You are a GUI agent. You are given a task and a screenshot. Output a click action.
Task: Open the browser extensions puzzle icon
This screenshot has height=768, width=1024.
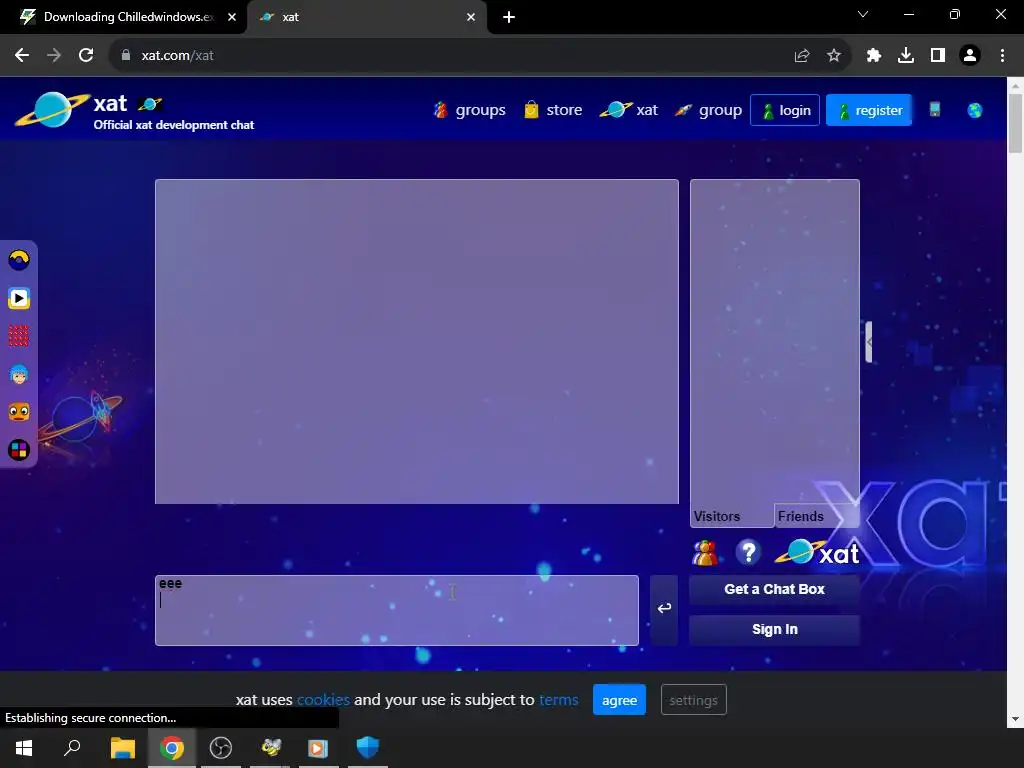874,56
